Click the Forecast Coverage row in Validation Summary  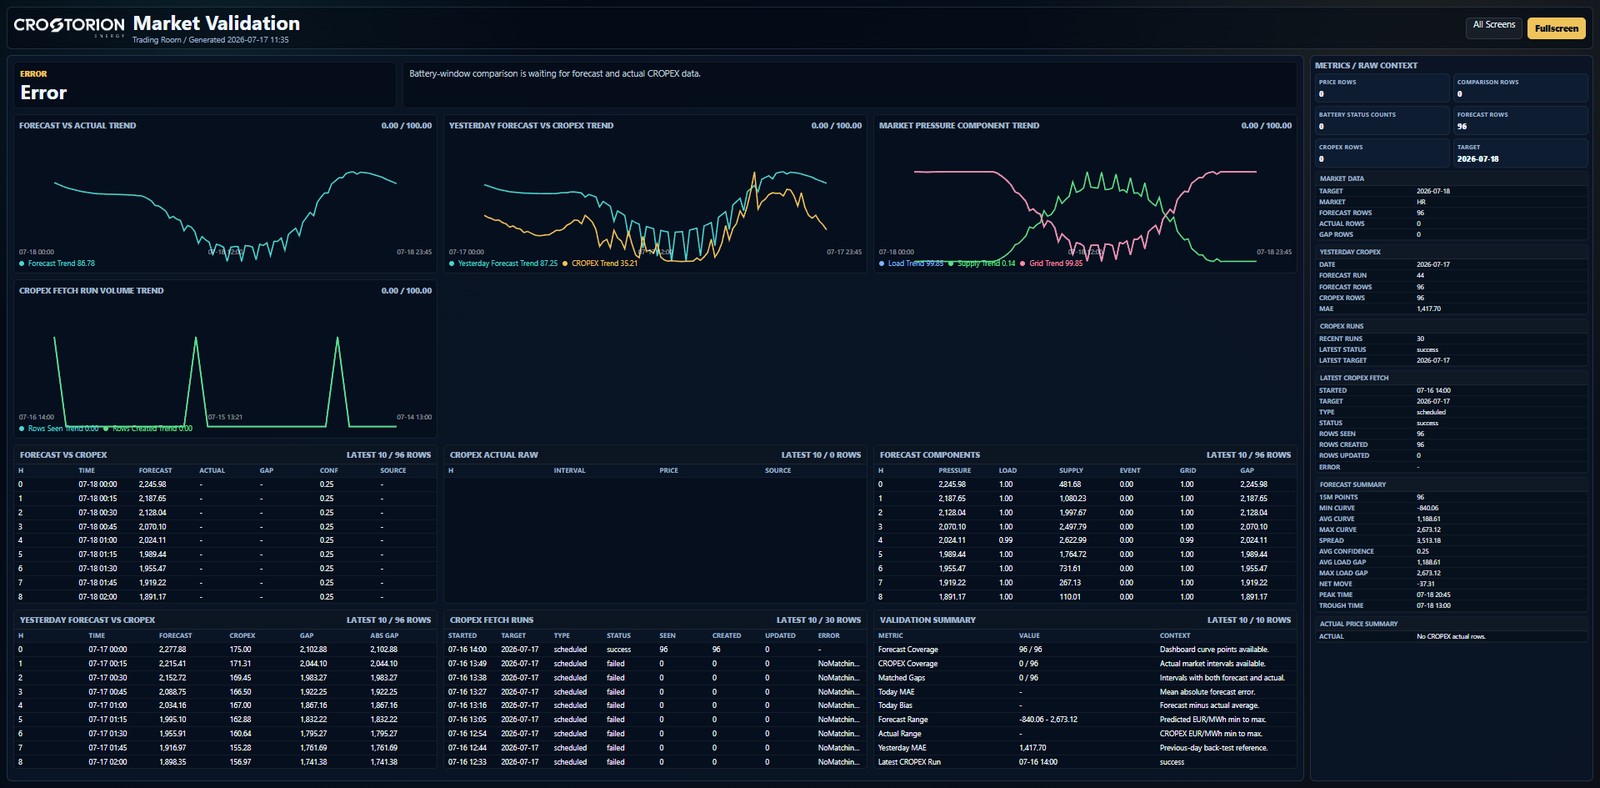1085,649
